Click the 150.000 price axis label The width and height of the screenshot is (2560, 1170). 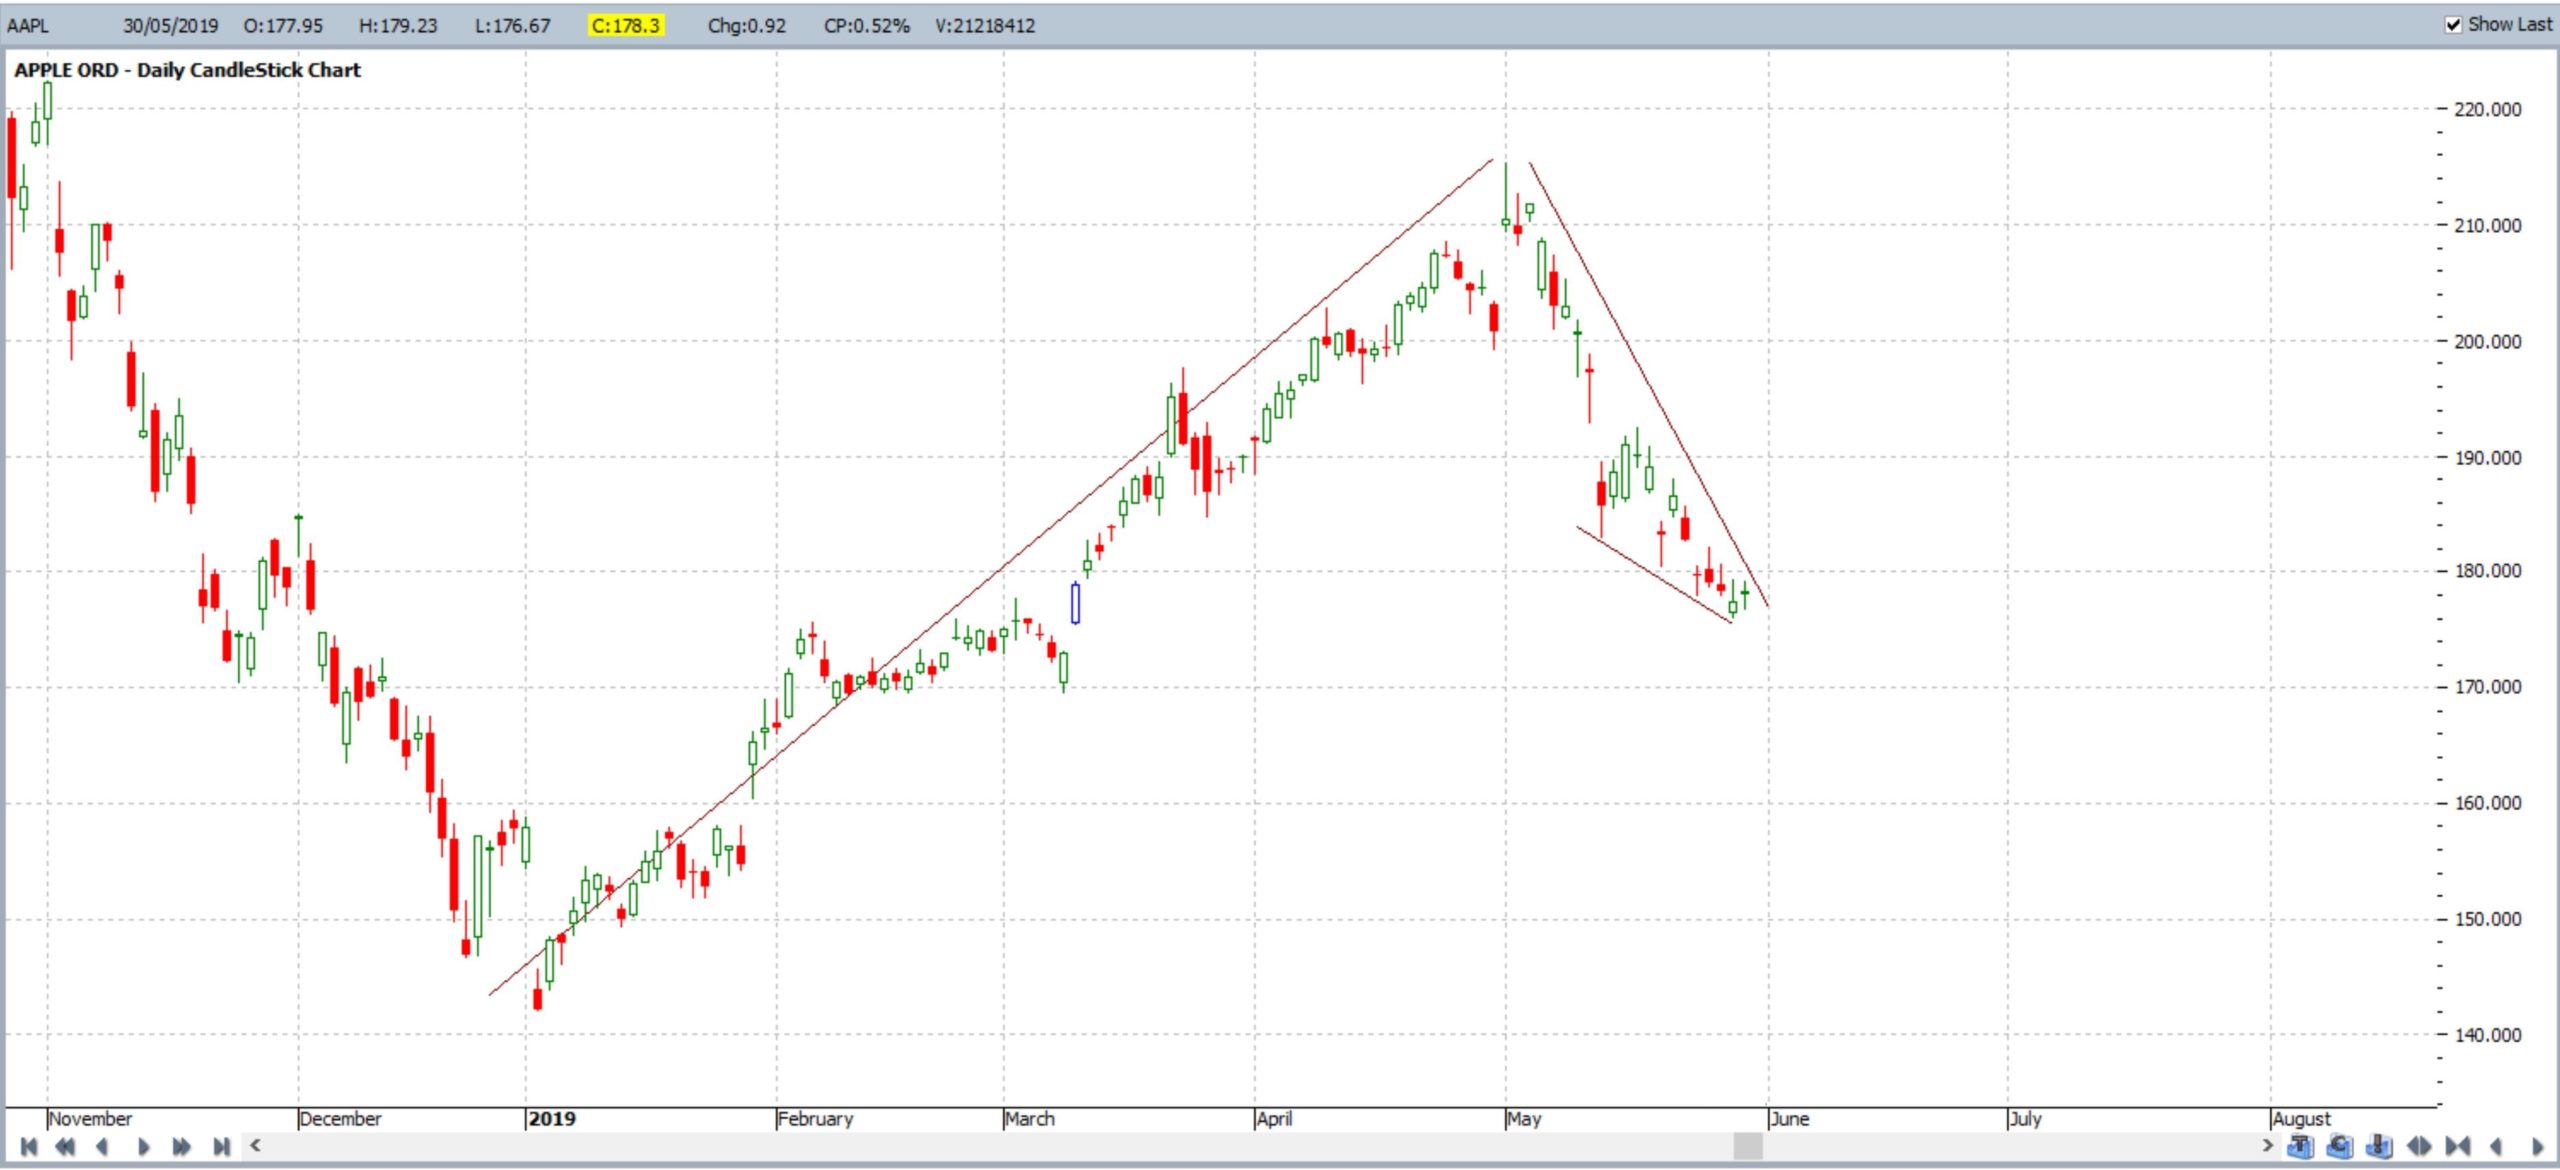tap(2487, 918)
